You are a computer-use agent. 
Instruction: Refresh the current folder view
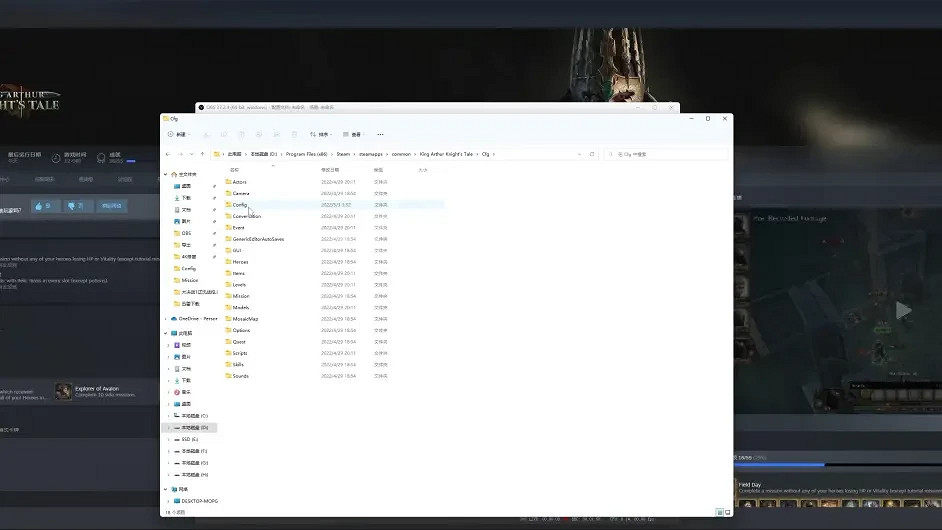tap(592, 154)
